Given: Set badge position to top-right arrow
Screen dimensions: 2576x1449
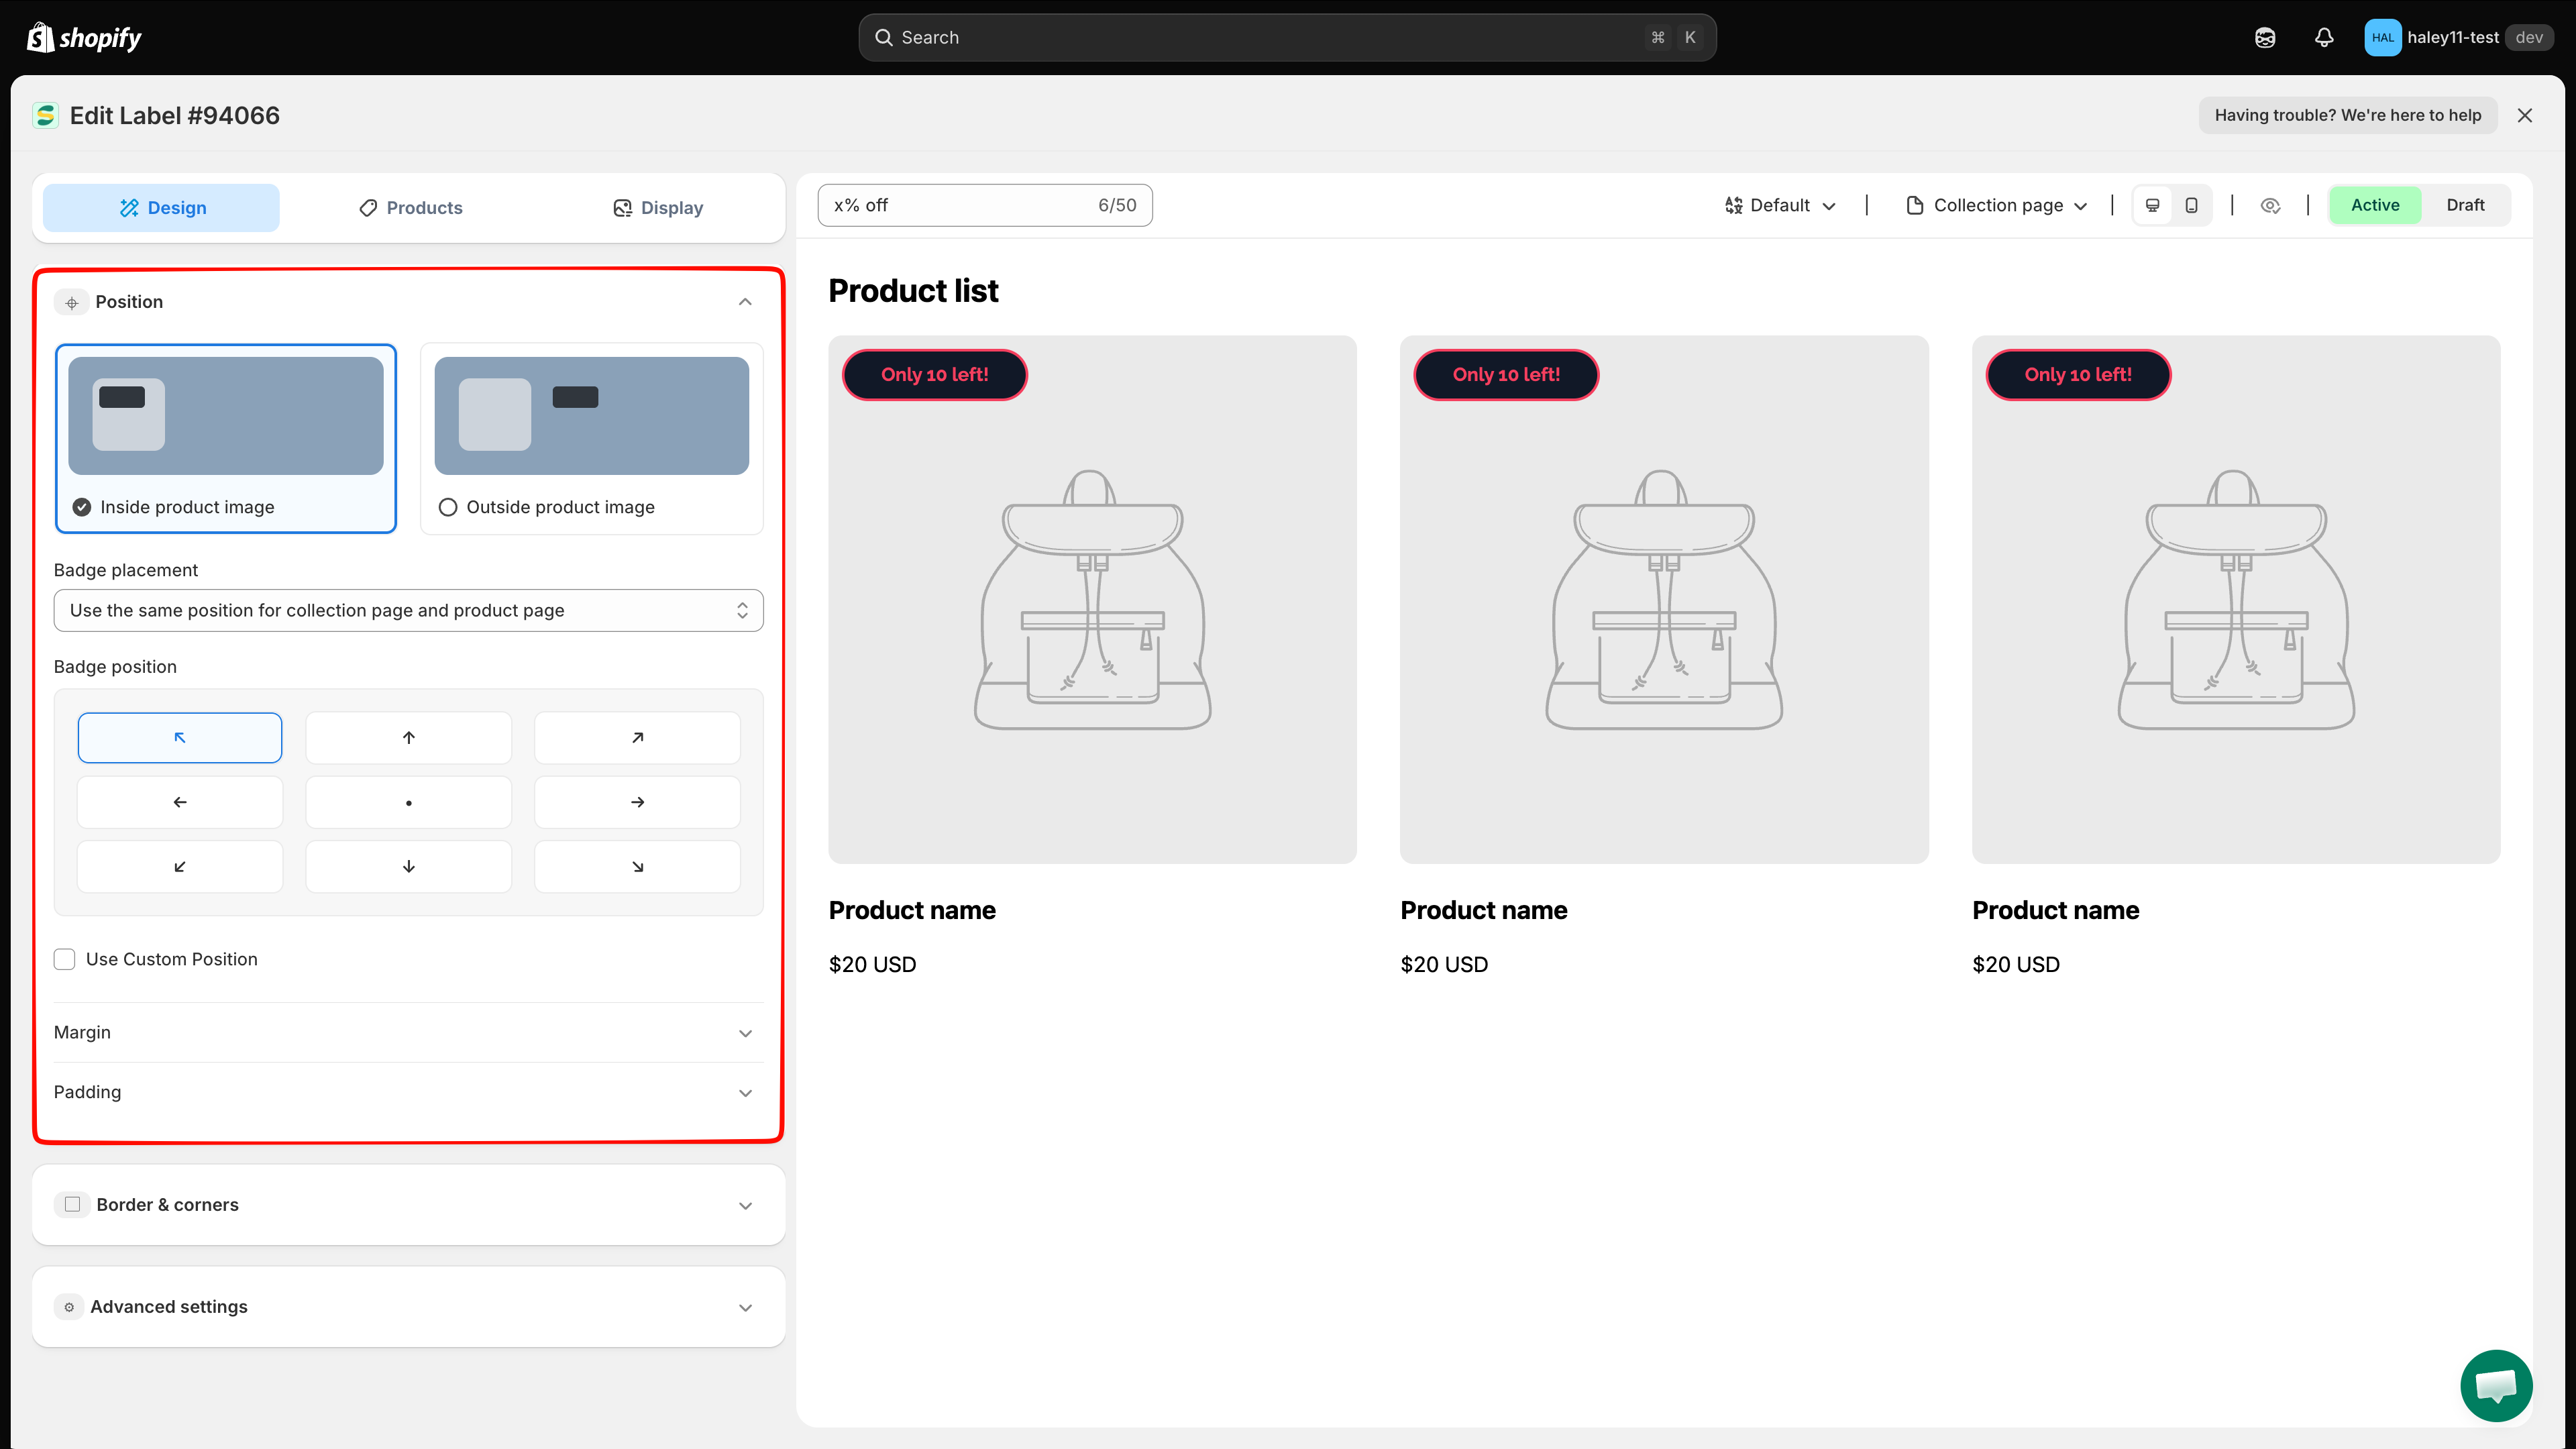Looking at the screenshot, I should point(637,738).
